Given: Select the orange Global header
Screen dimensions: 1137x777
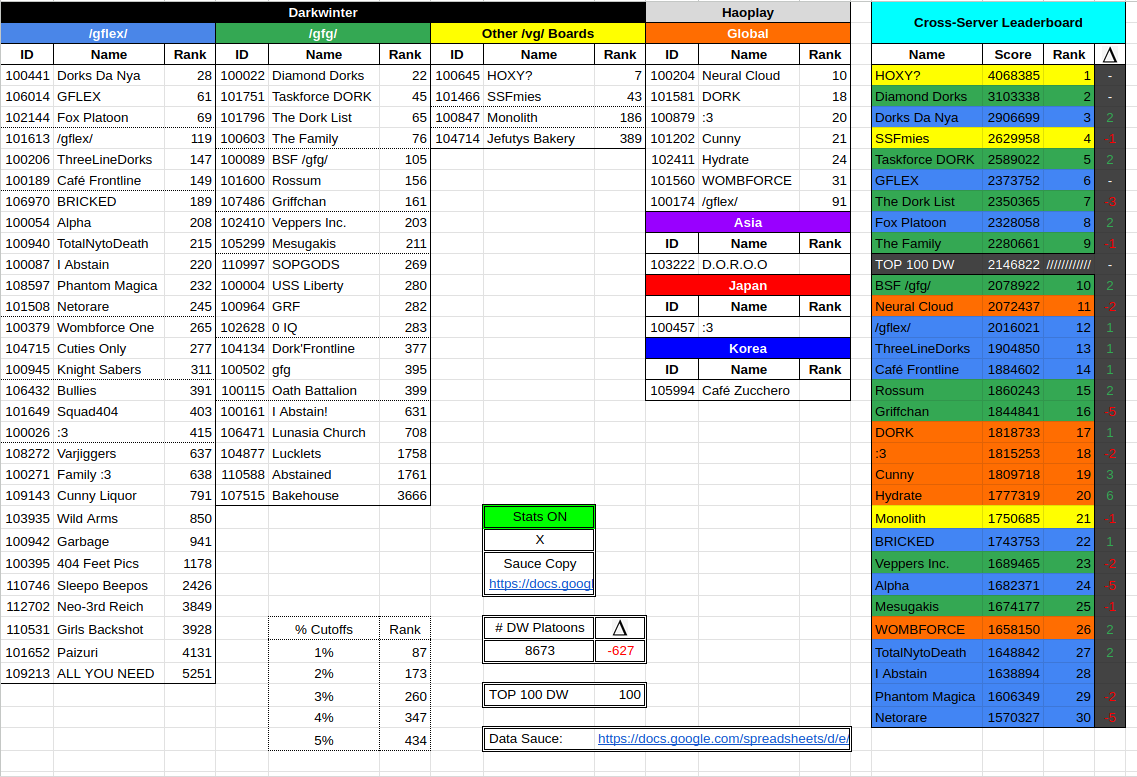Looking at the screenshot, I should coord(748,33).
